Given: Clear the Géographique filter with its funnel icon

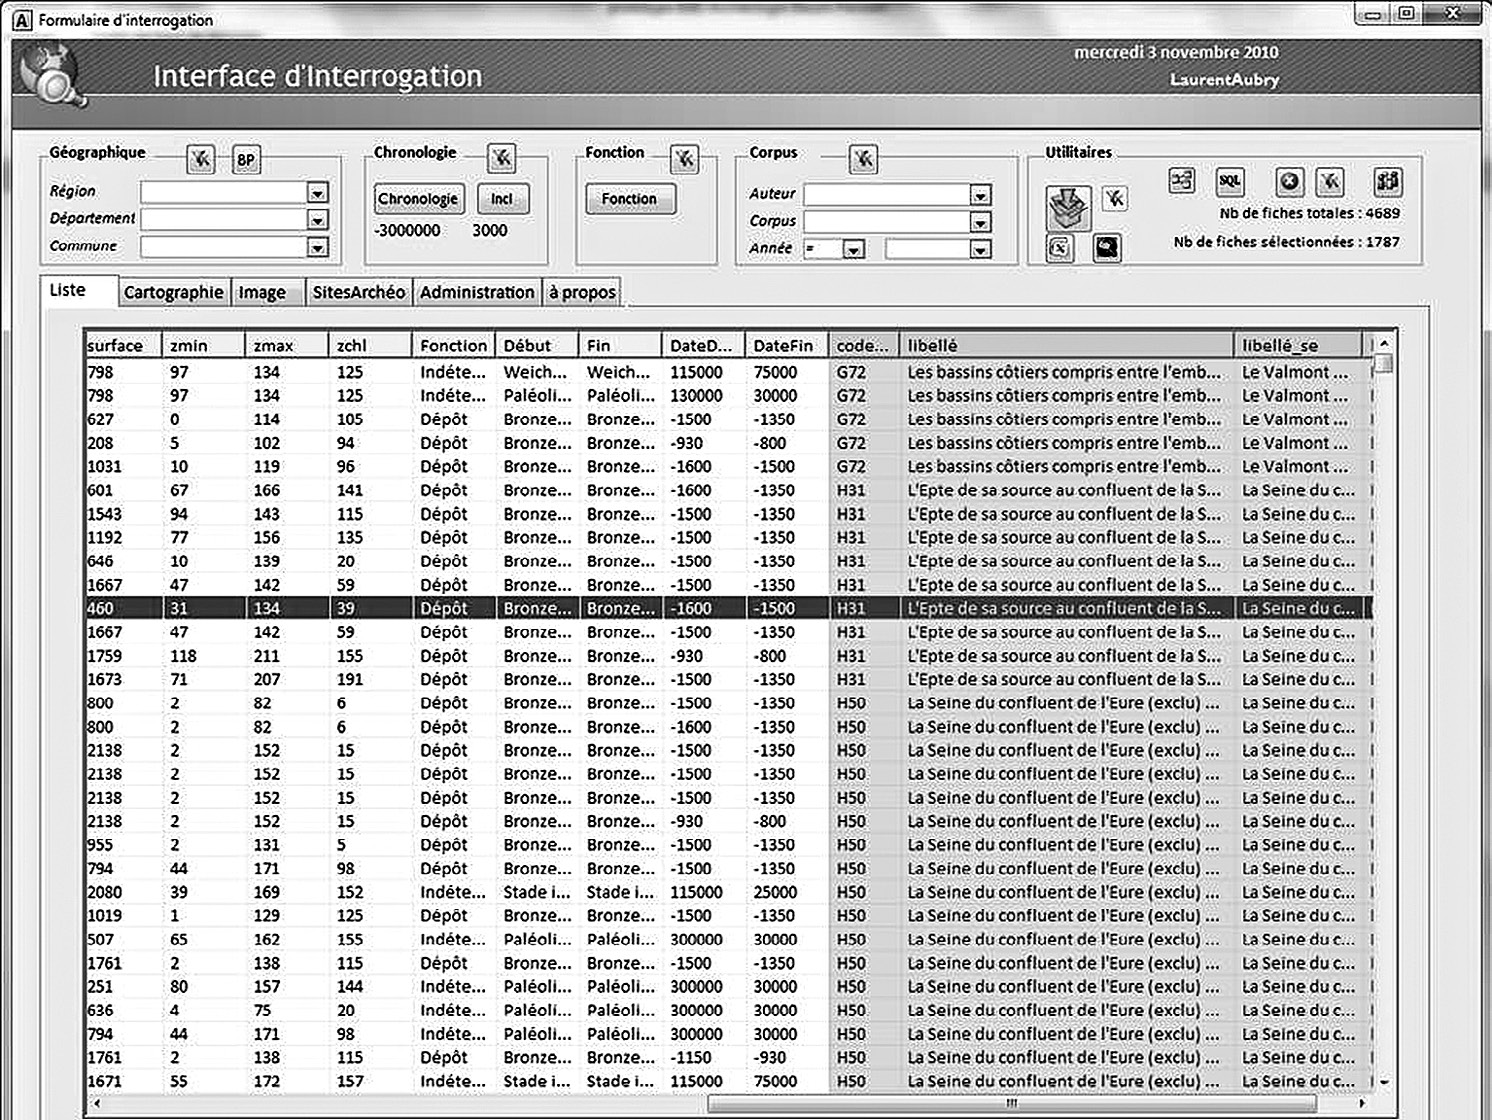Looking at the screenshot, I should click(x=201, y=159).
